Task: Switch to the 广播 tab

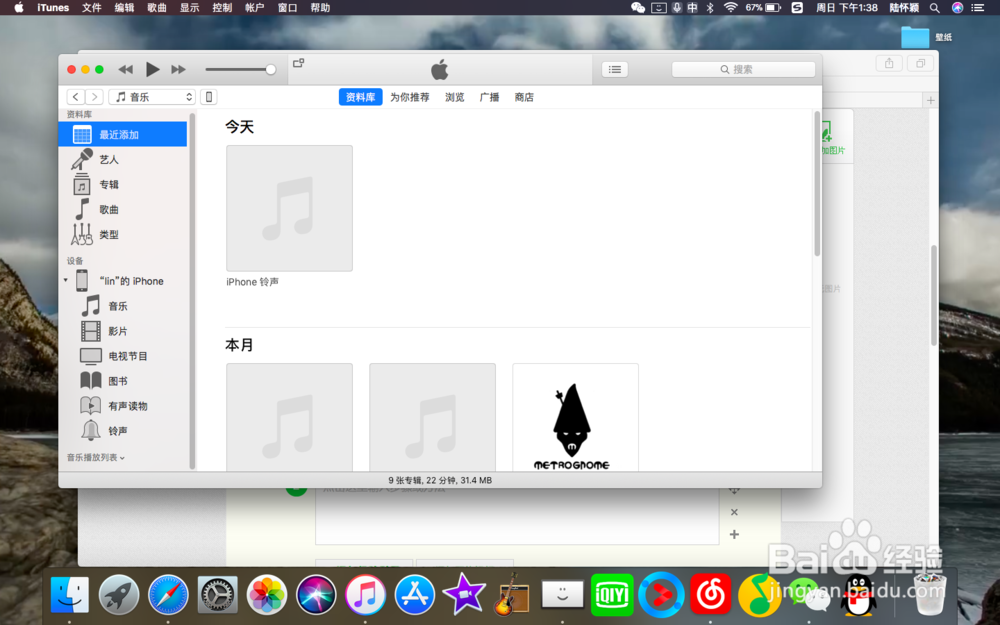Action: click(x=489, y=97)
